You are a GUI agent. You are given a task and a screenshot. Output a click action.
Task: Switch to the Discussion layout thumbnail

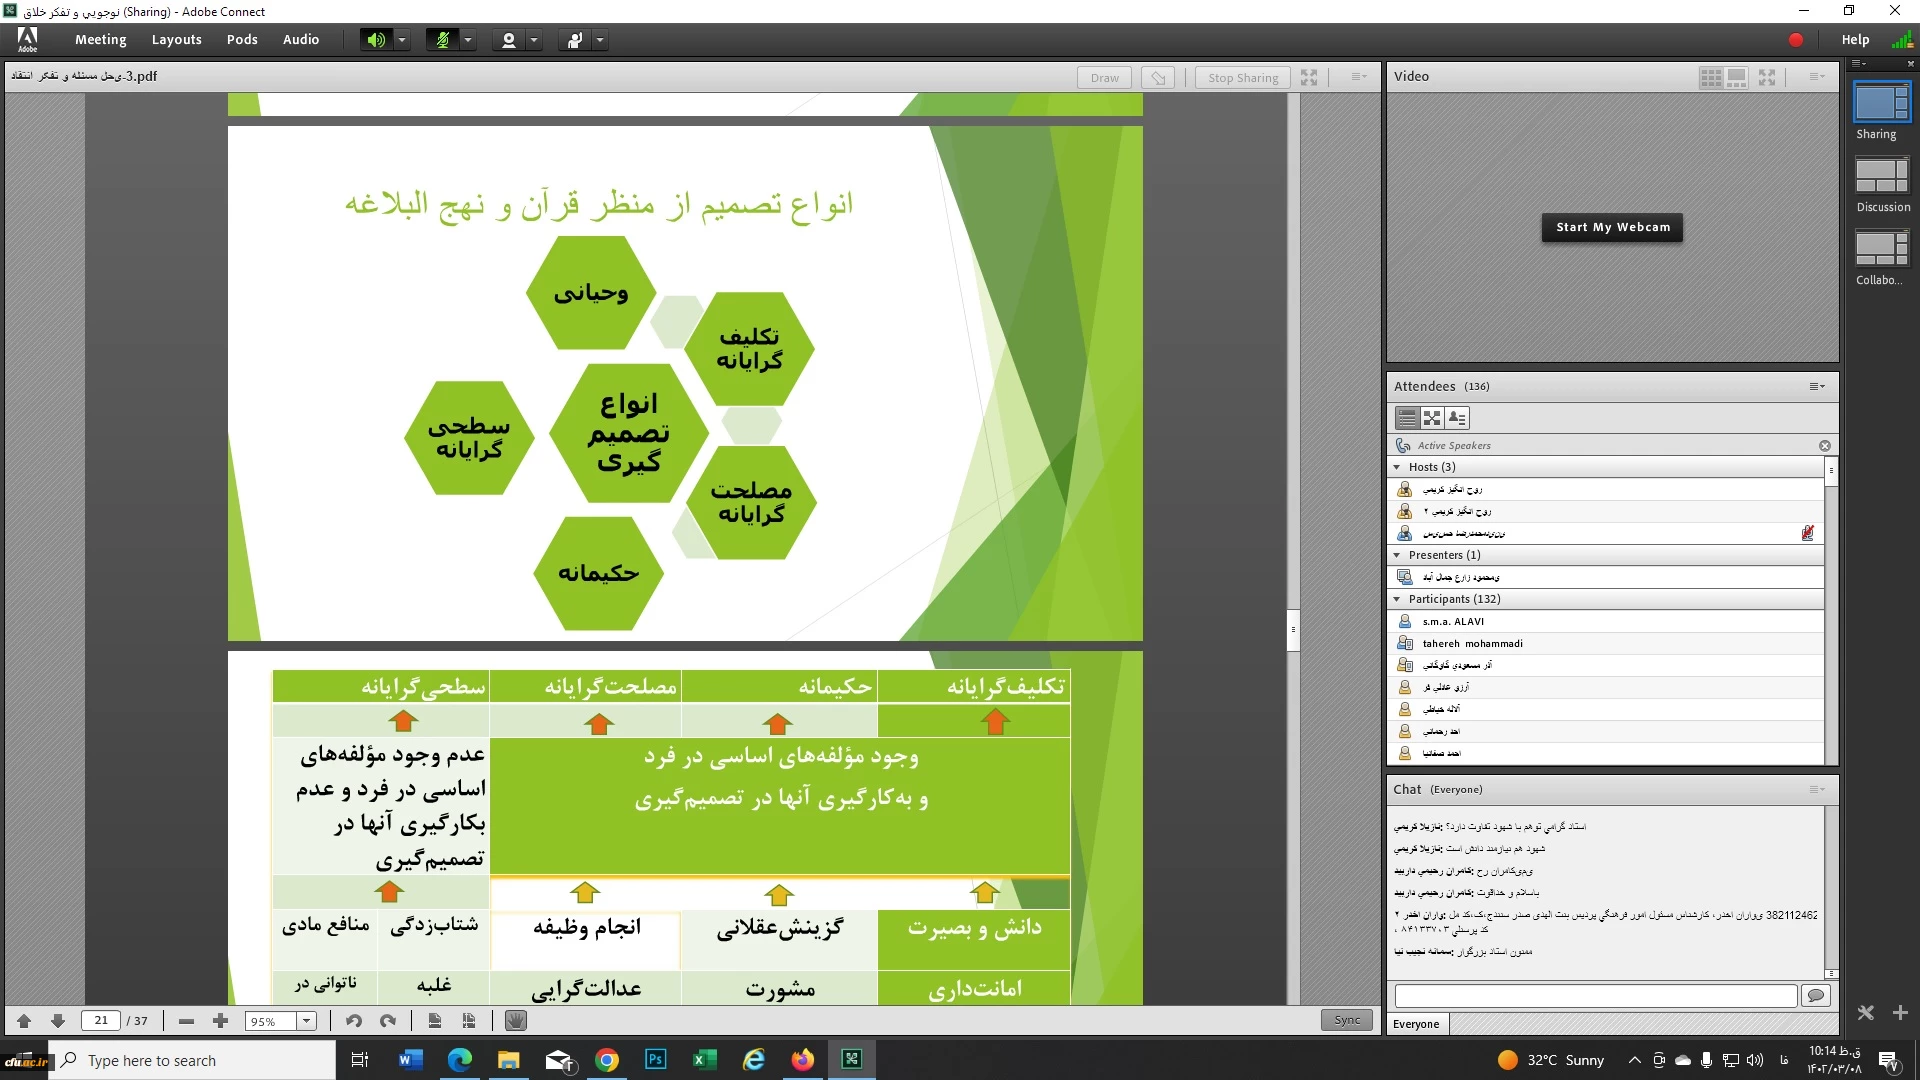tap(1882, 176)
